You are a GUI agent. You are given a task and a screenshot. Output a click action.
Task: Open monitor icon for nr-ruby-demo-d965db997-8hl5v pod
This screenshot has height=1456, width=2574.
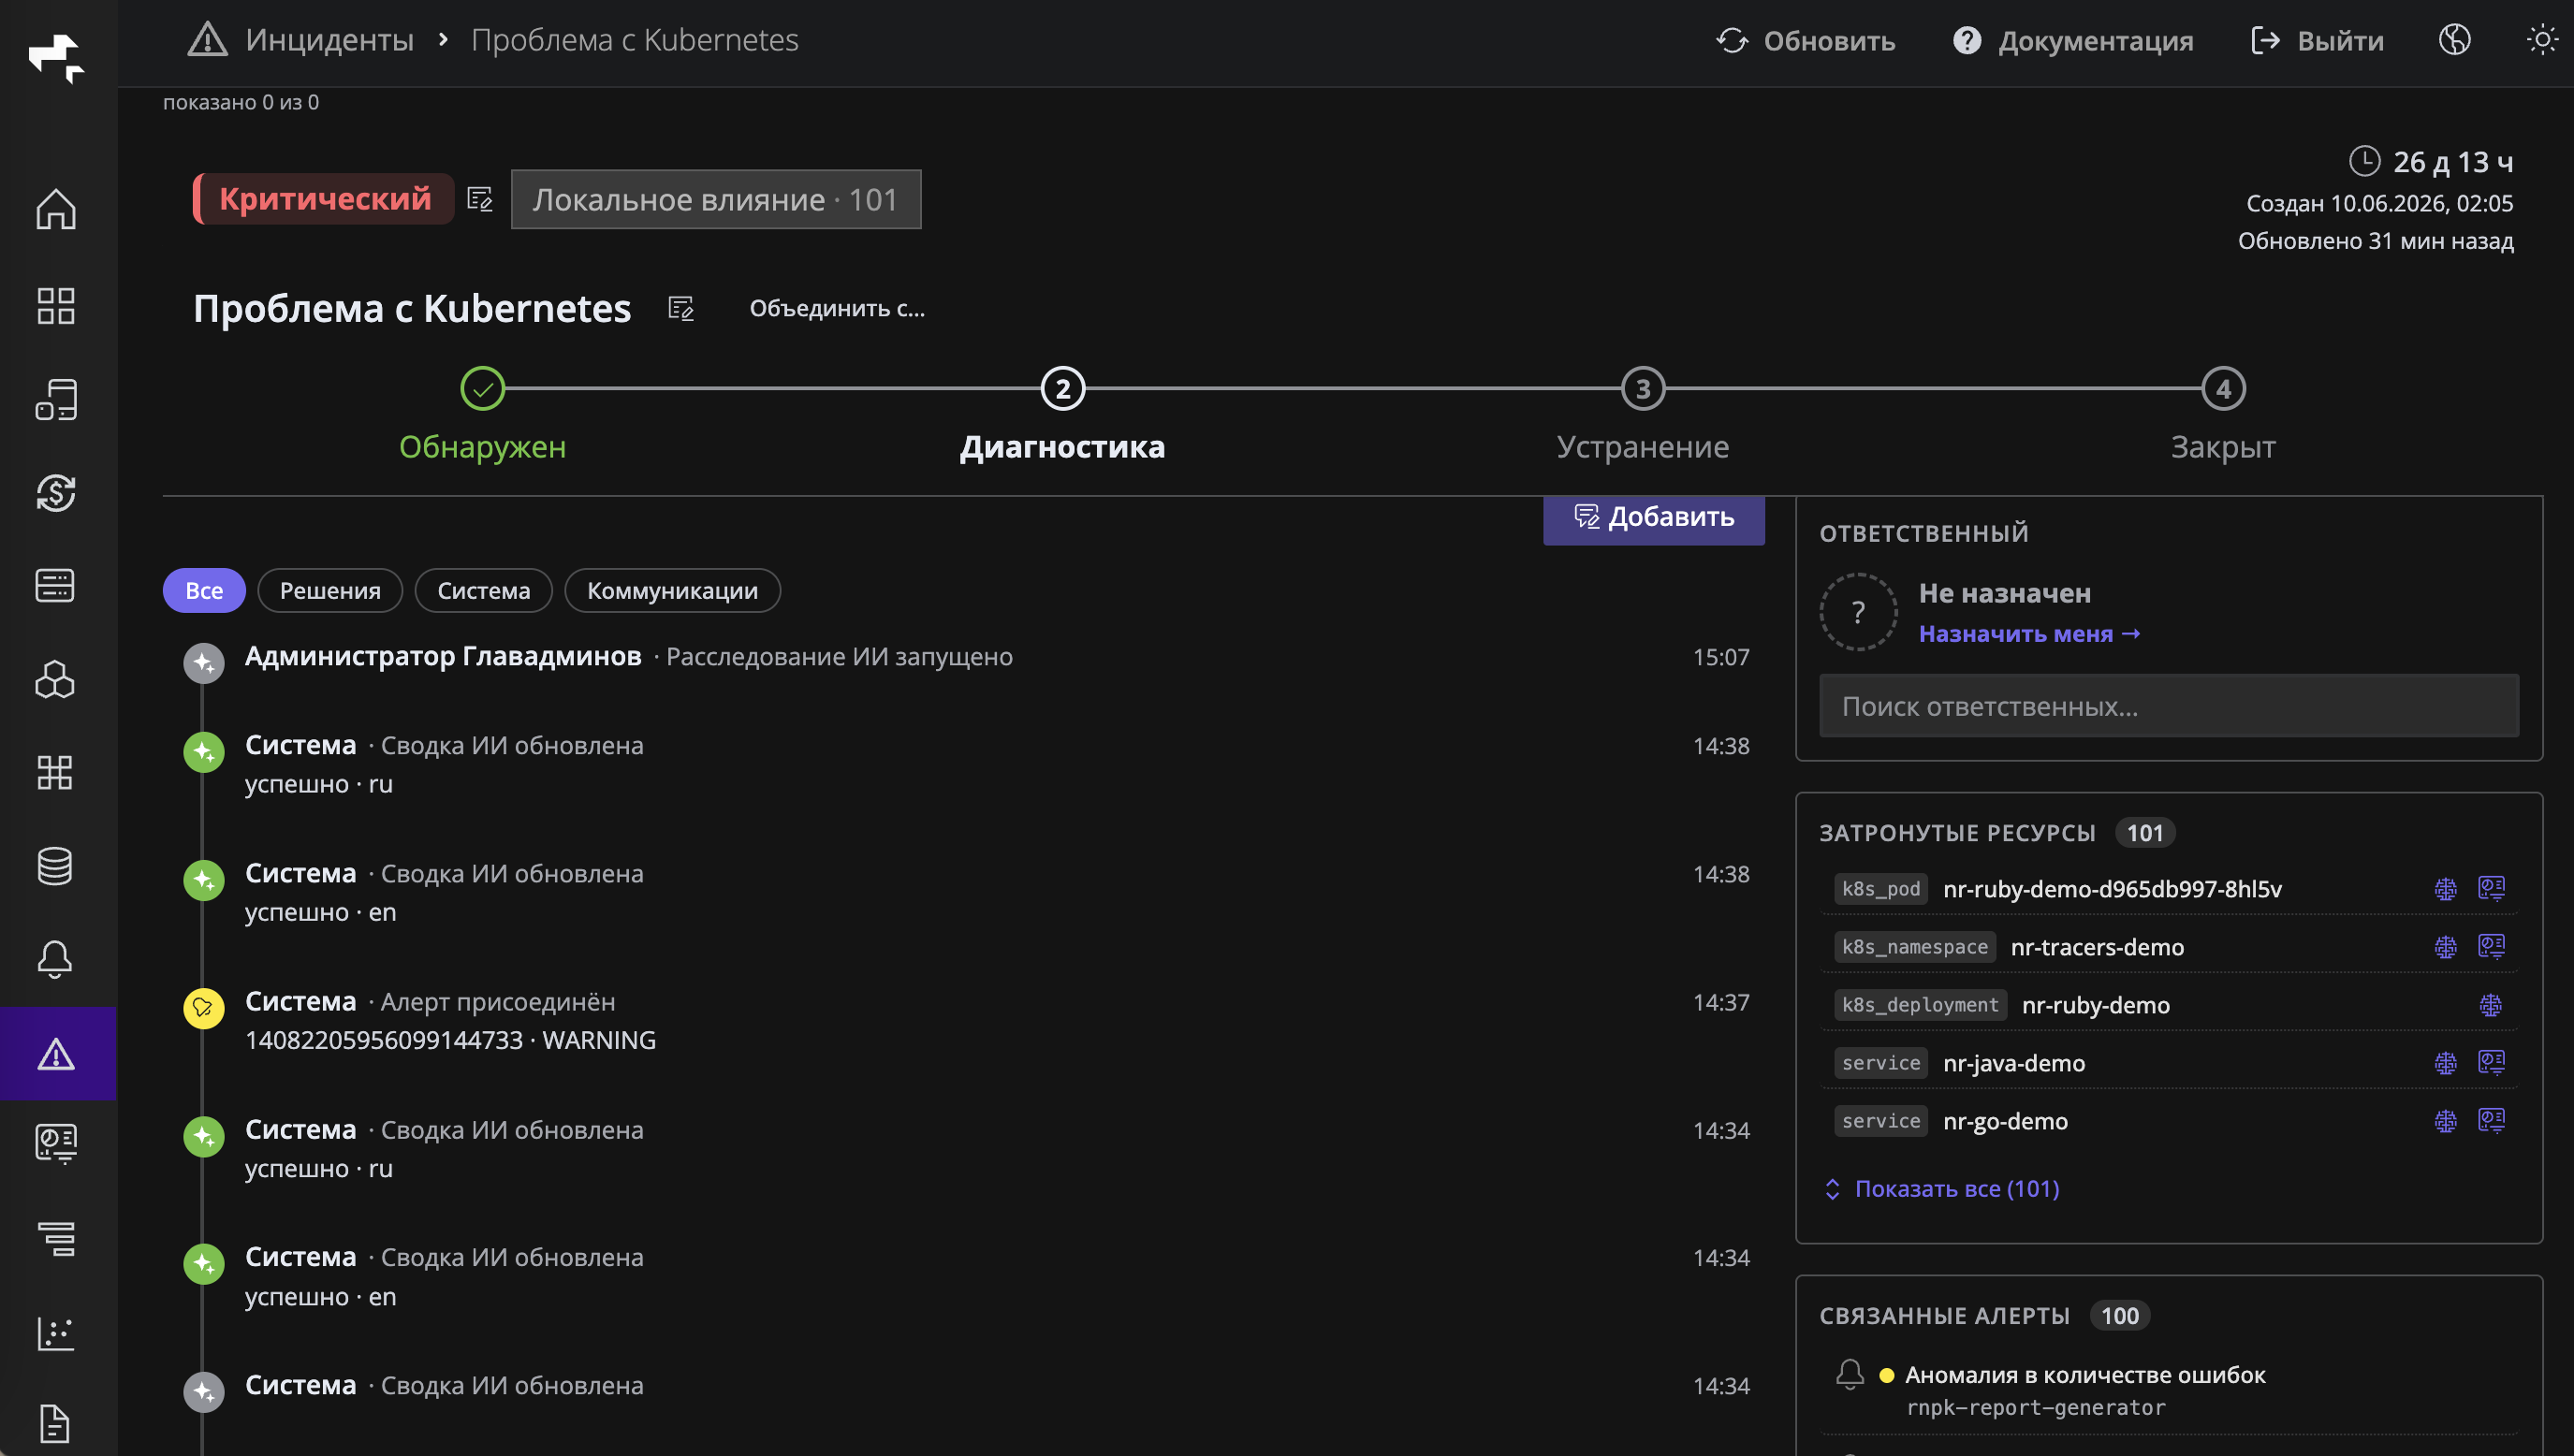click(x=2491, y=888)
